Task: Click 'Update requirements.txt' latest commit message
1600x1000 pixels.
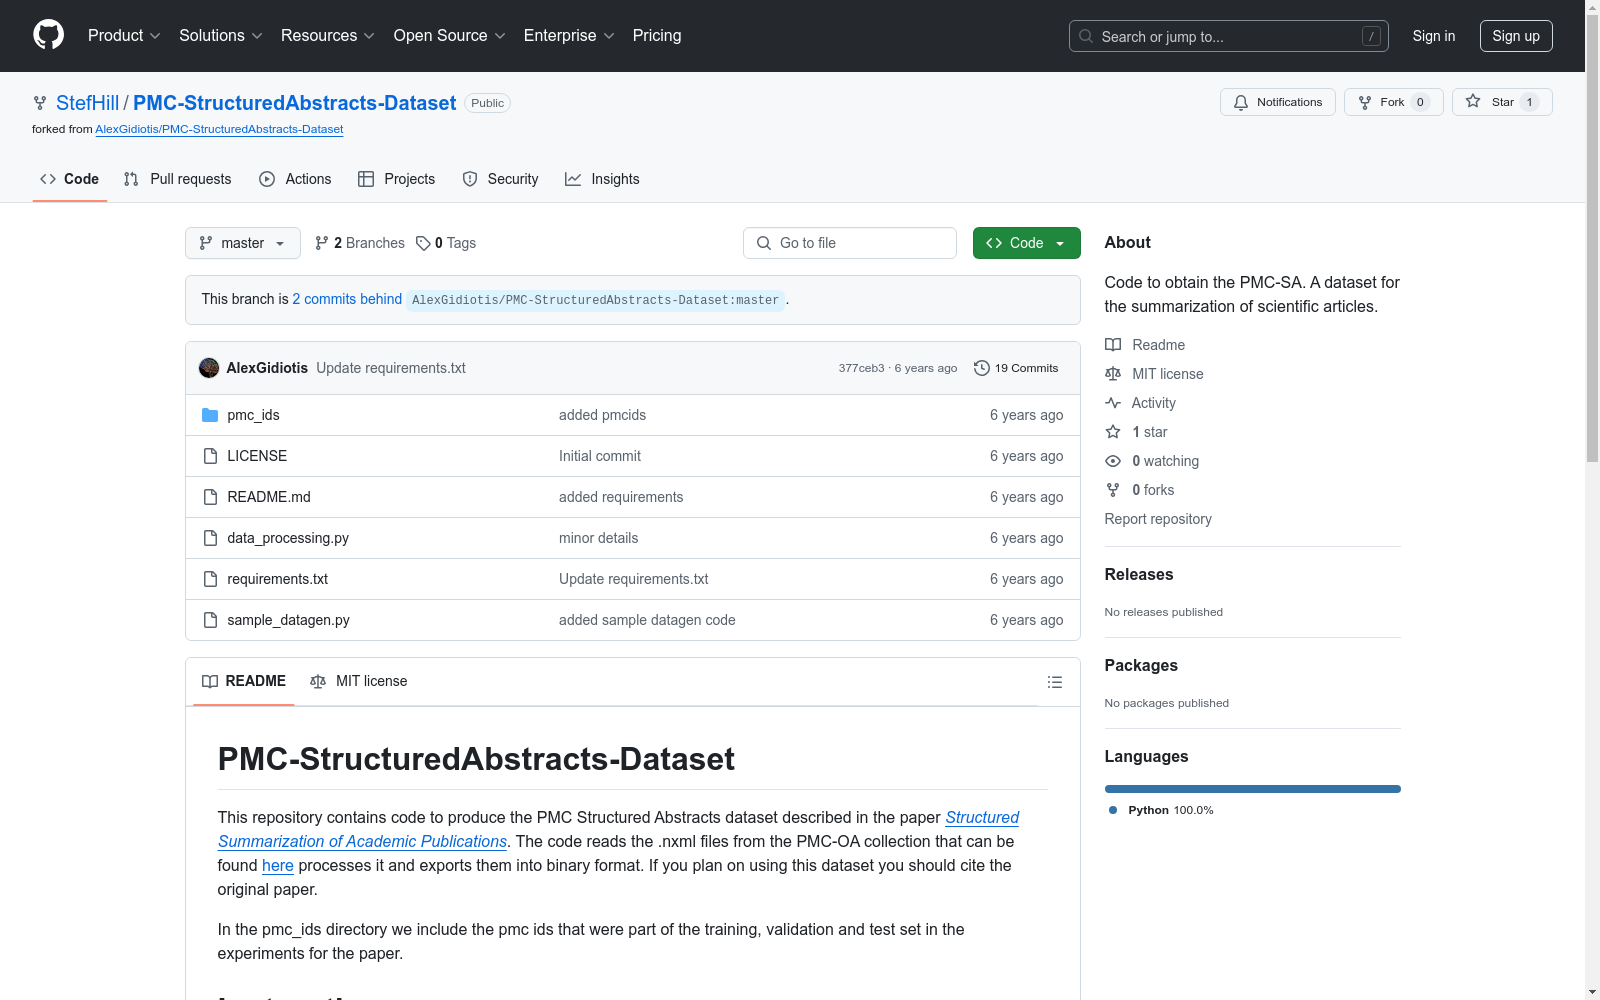Action: (391, 368)
